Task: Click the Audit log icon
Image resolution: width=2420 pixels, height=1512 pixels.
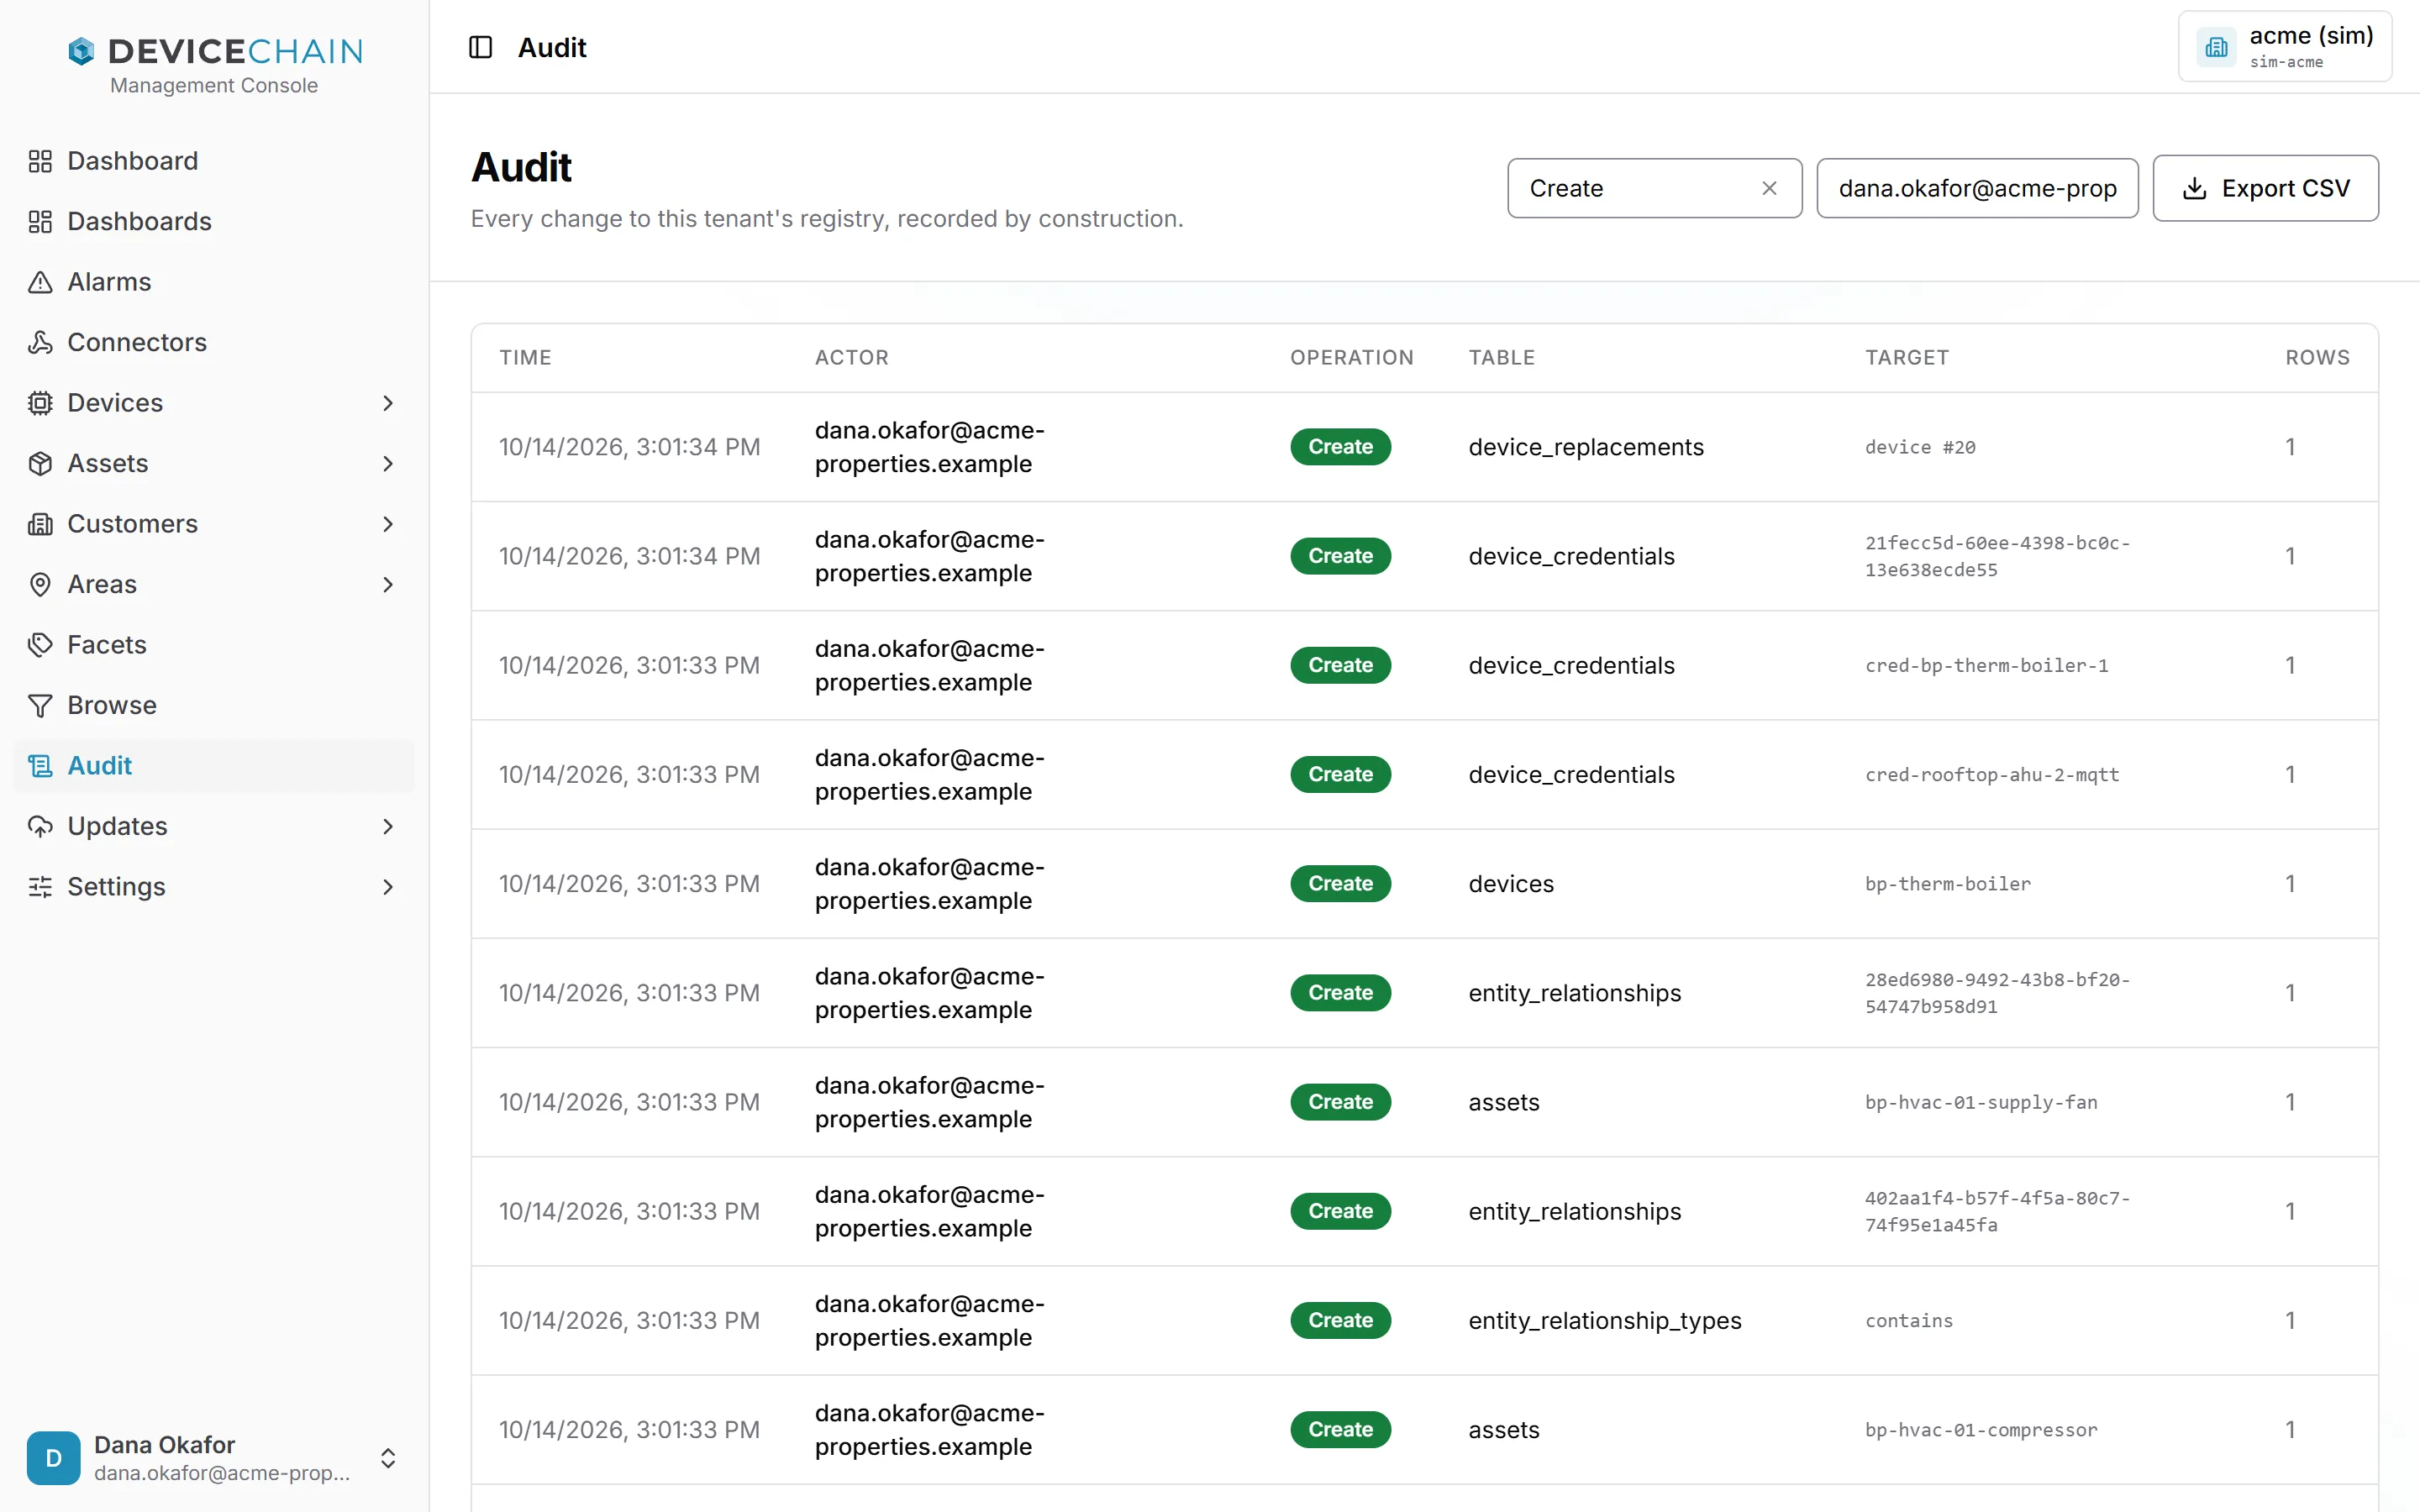Action: pyautogui.click(x=40, y=766)
